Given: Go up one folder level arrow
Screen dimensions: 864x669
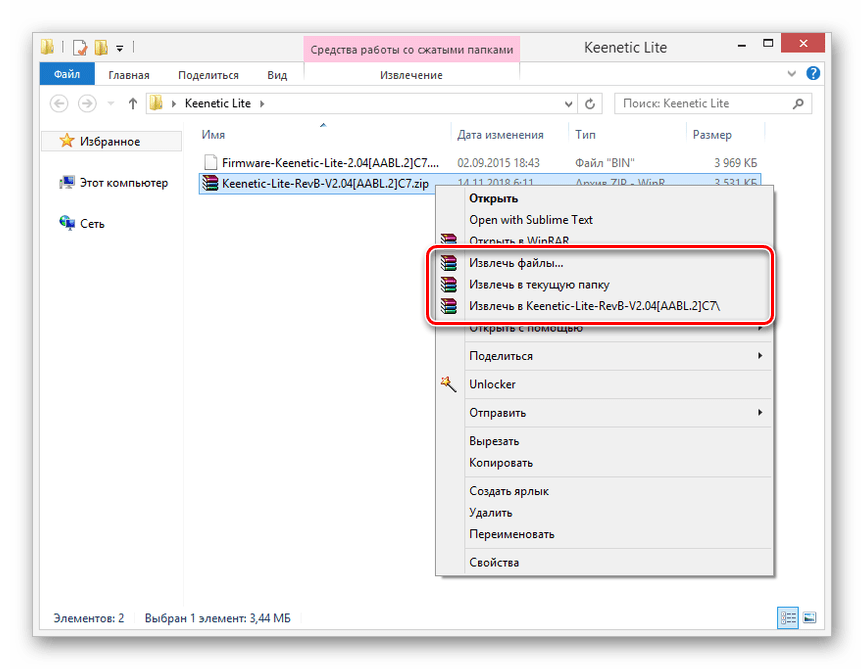Looking at the screenshot, I should pos(132,104).
